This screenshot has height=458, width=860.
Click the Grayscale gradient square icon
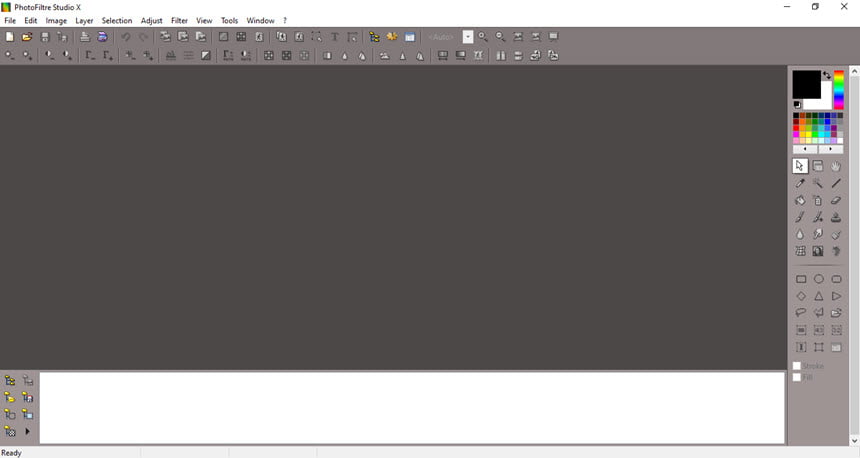[206, 55]
